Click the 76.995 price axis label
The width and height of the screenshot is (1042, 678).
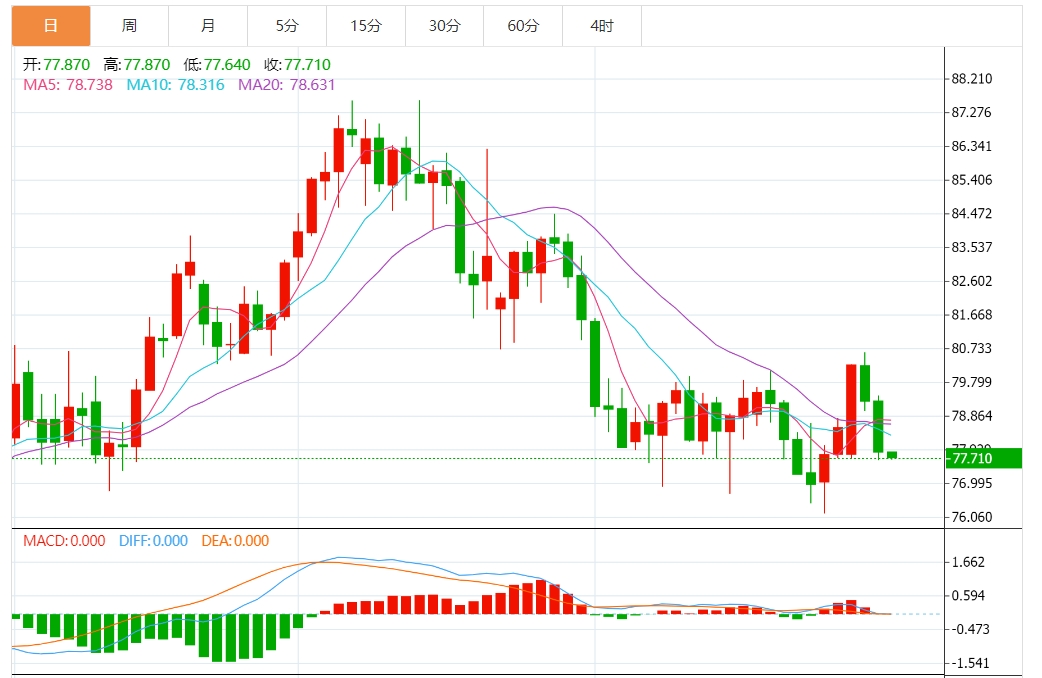(x=972, y=483)
